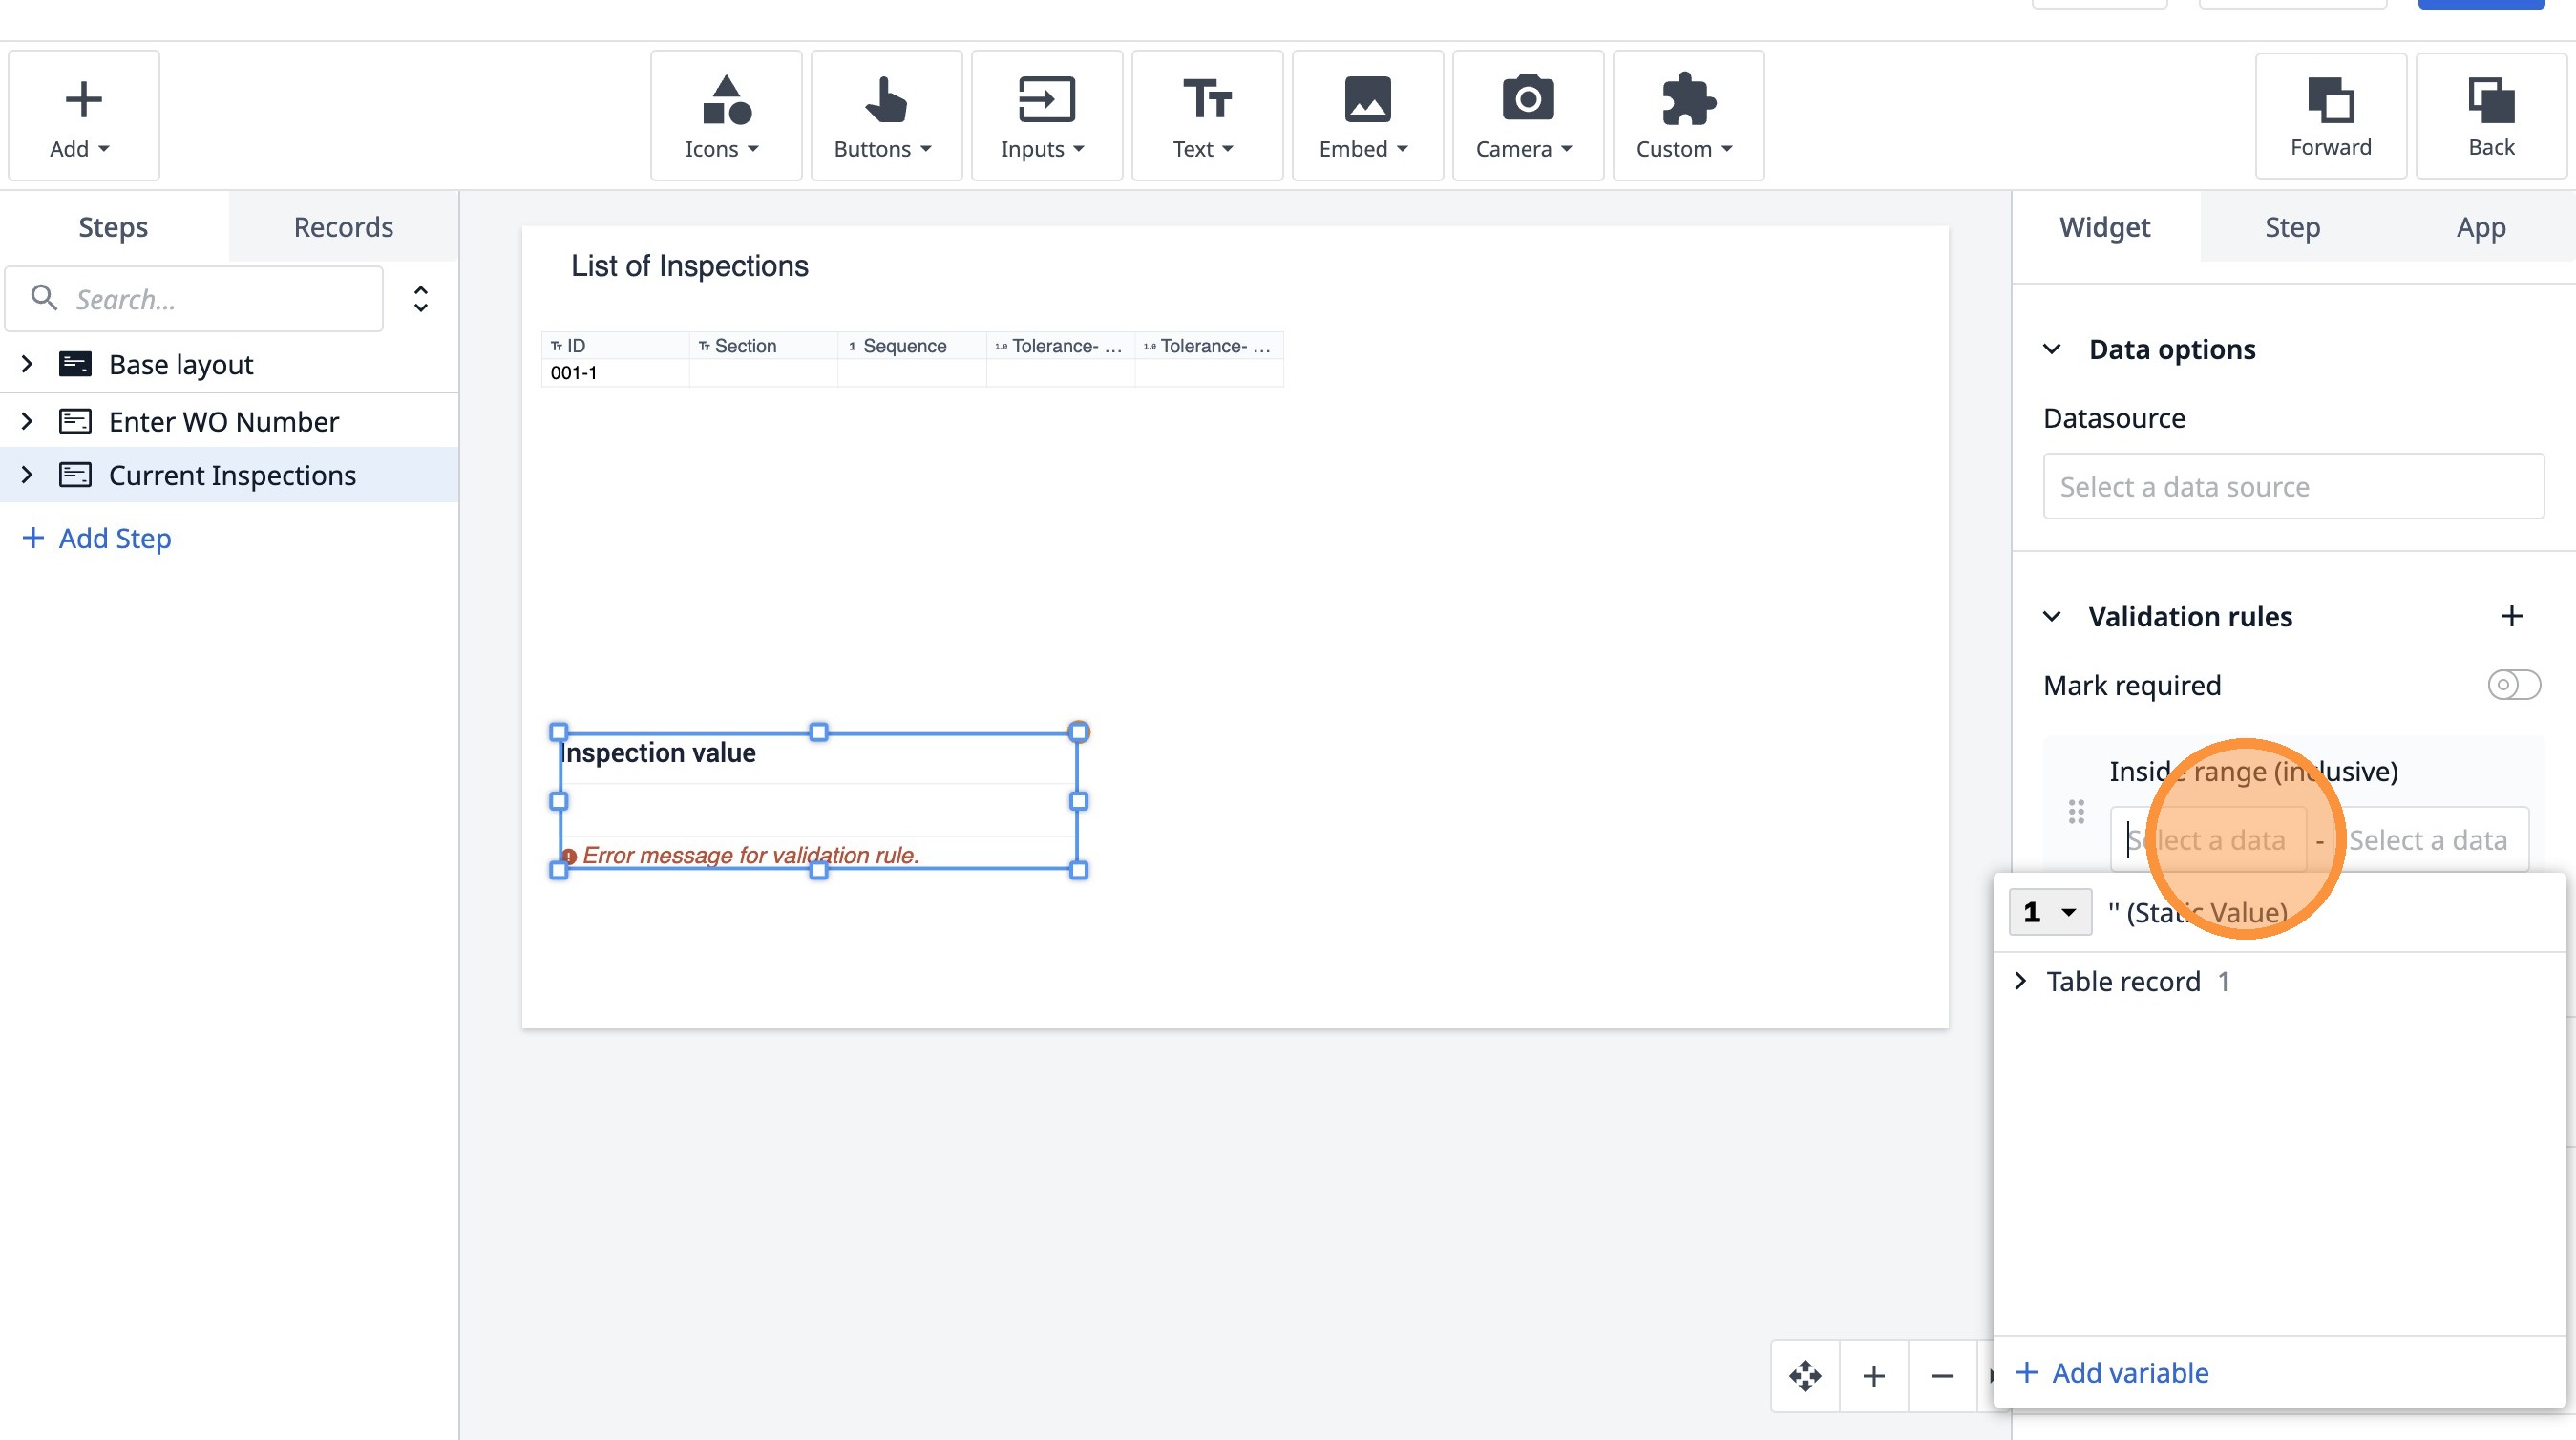Image resolution: width=2576 pixels, height=1440 pixels.
Task: Collapse the Data options section
Action: point(2052,349)
